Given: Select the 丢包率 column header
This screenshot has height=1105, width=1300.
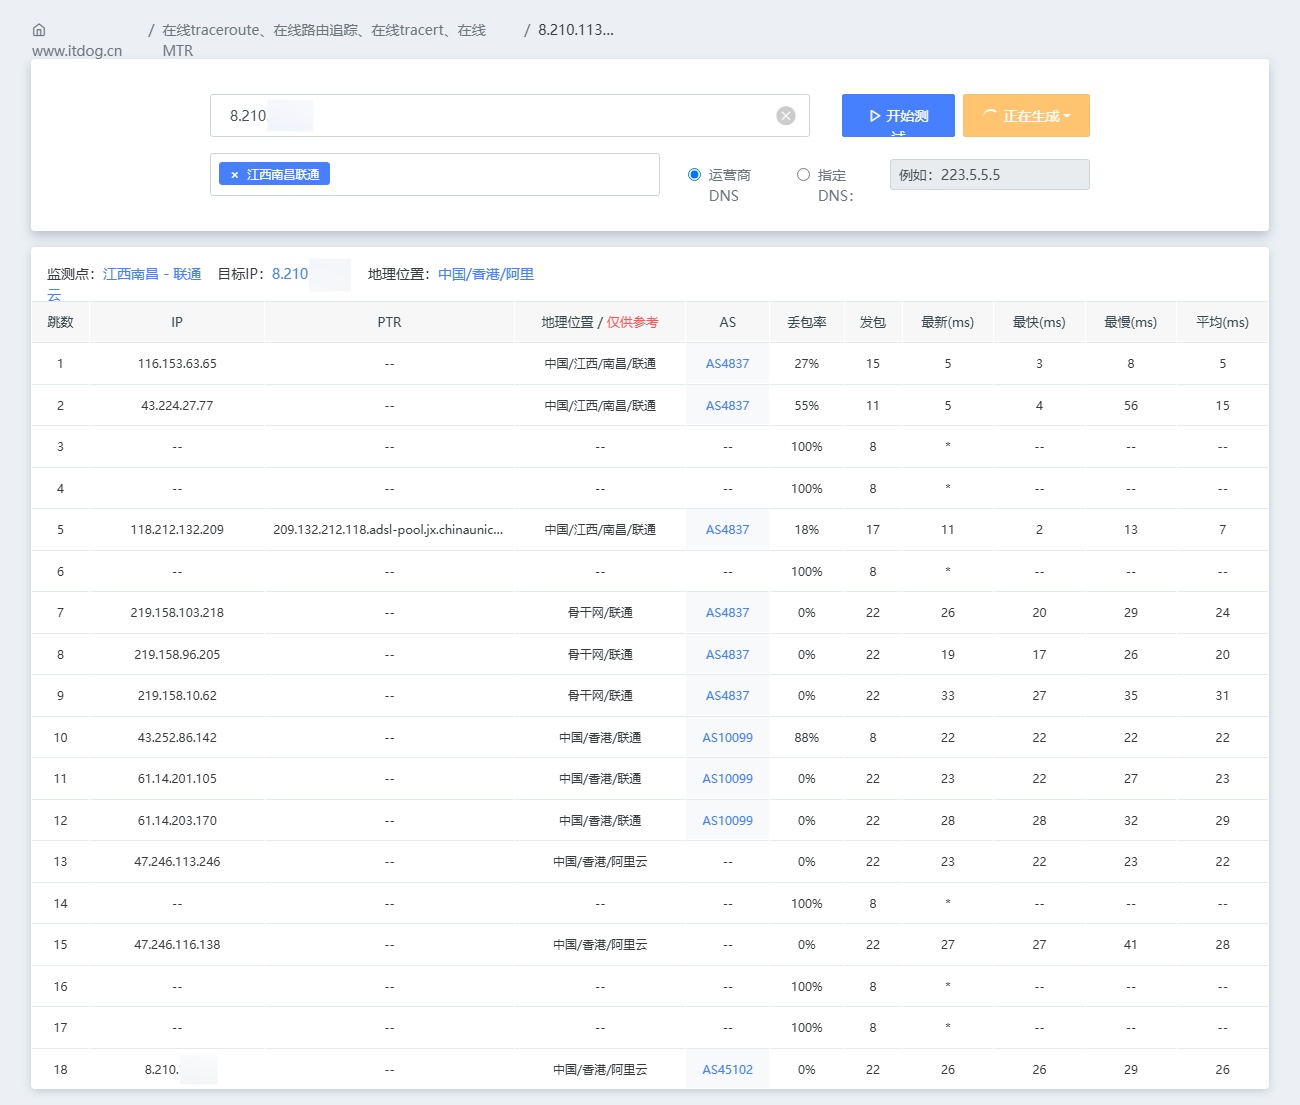Looking at the screenshot, I should (x=806, y=322).
